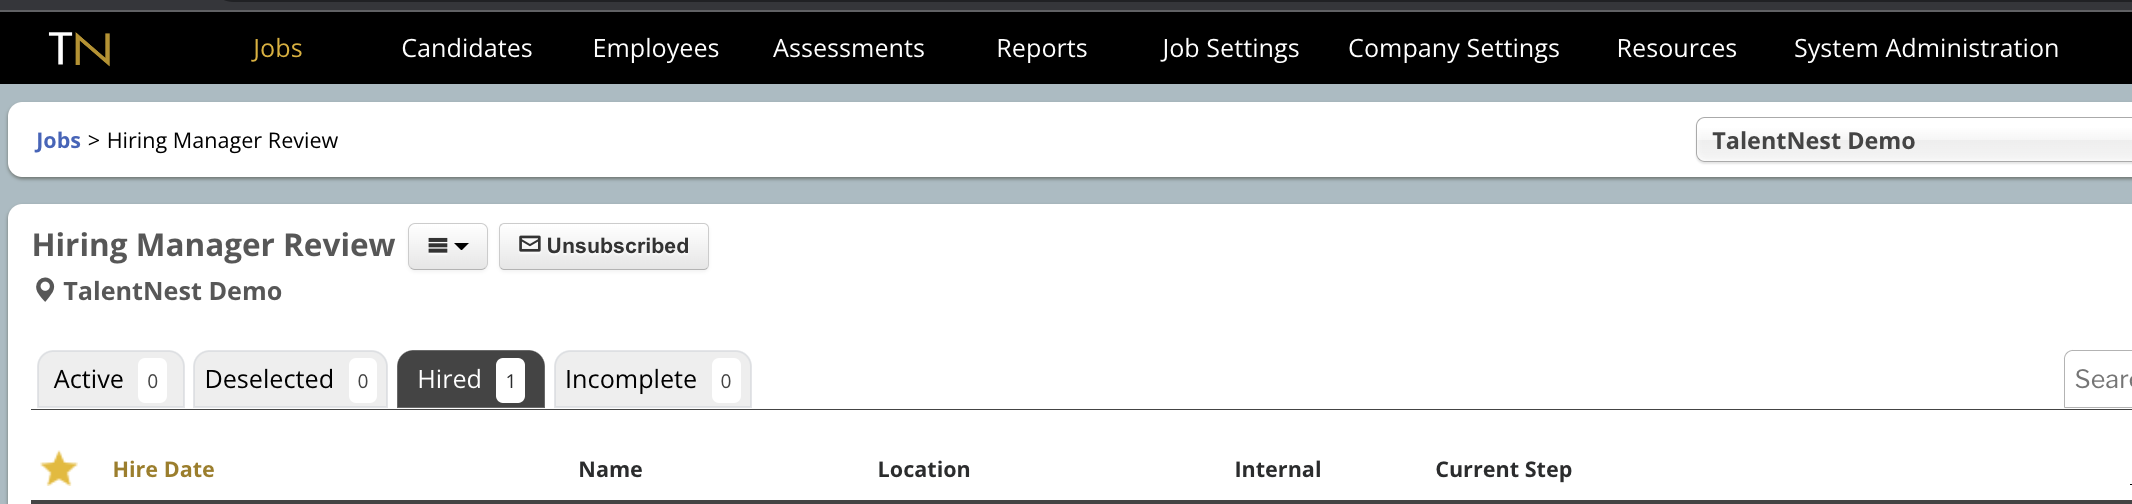Switch to the Incomplete candidates tab
The width and height of the screenshot is (2132, 504).
pos(652,380)
